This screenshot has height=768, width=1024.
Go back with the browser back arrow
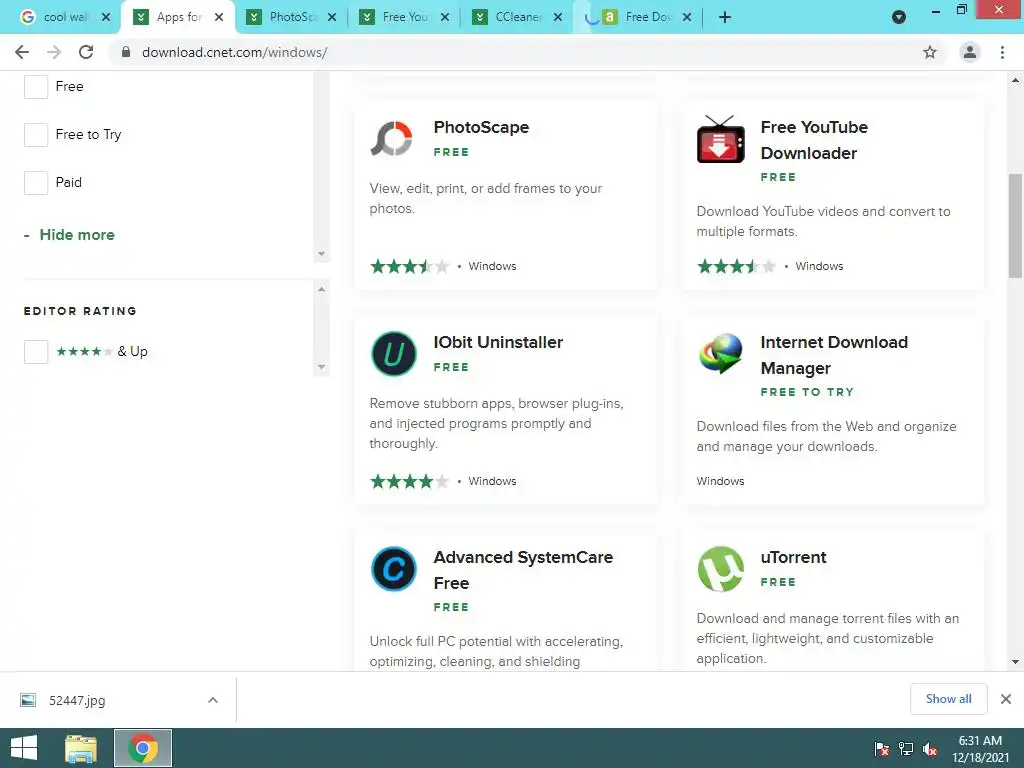pyautogui.click(x=22, y=52)
